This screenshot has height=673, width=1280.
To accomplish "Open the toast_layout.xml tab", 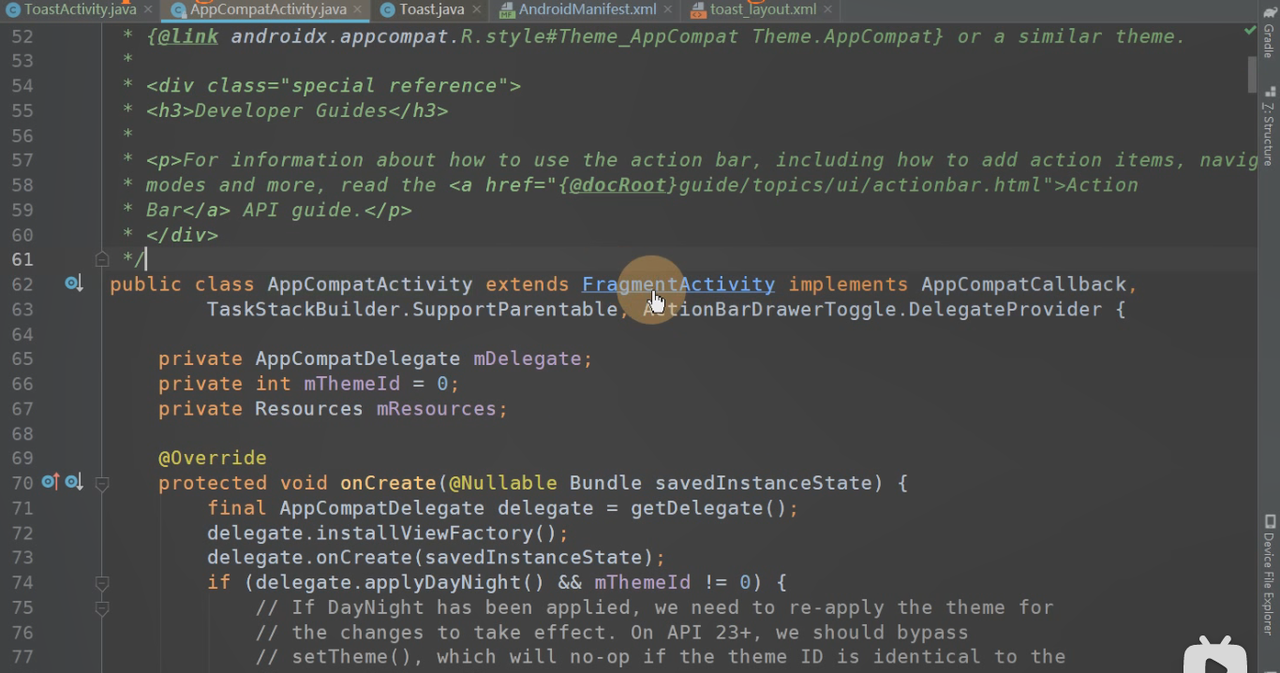I will pyautogui.click(x=763, y=9).
